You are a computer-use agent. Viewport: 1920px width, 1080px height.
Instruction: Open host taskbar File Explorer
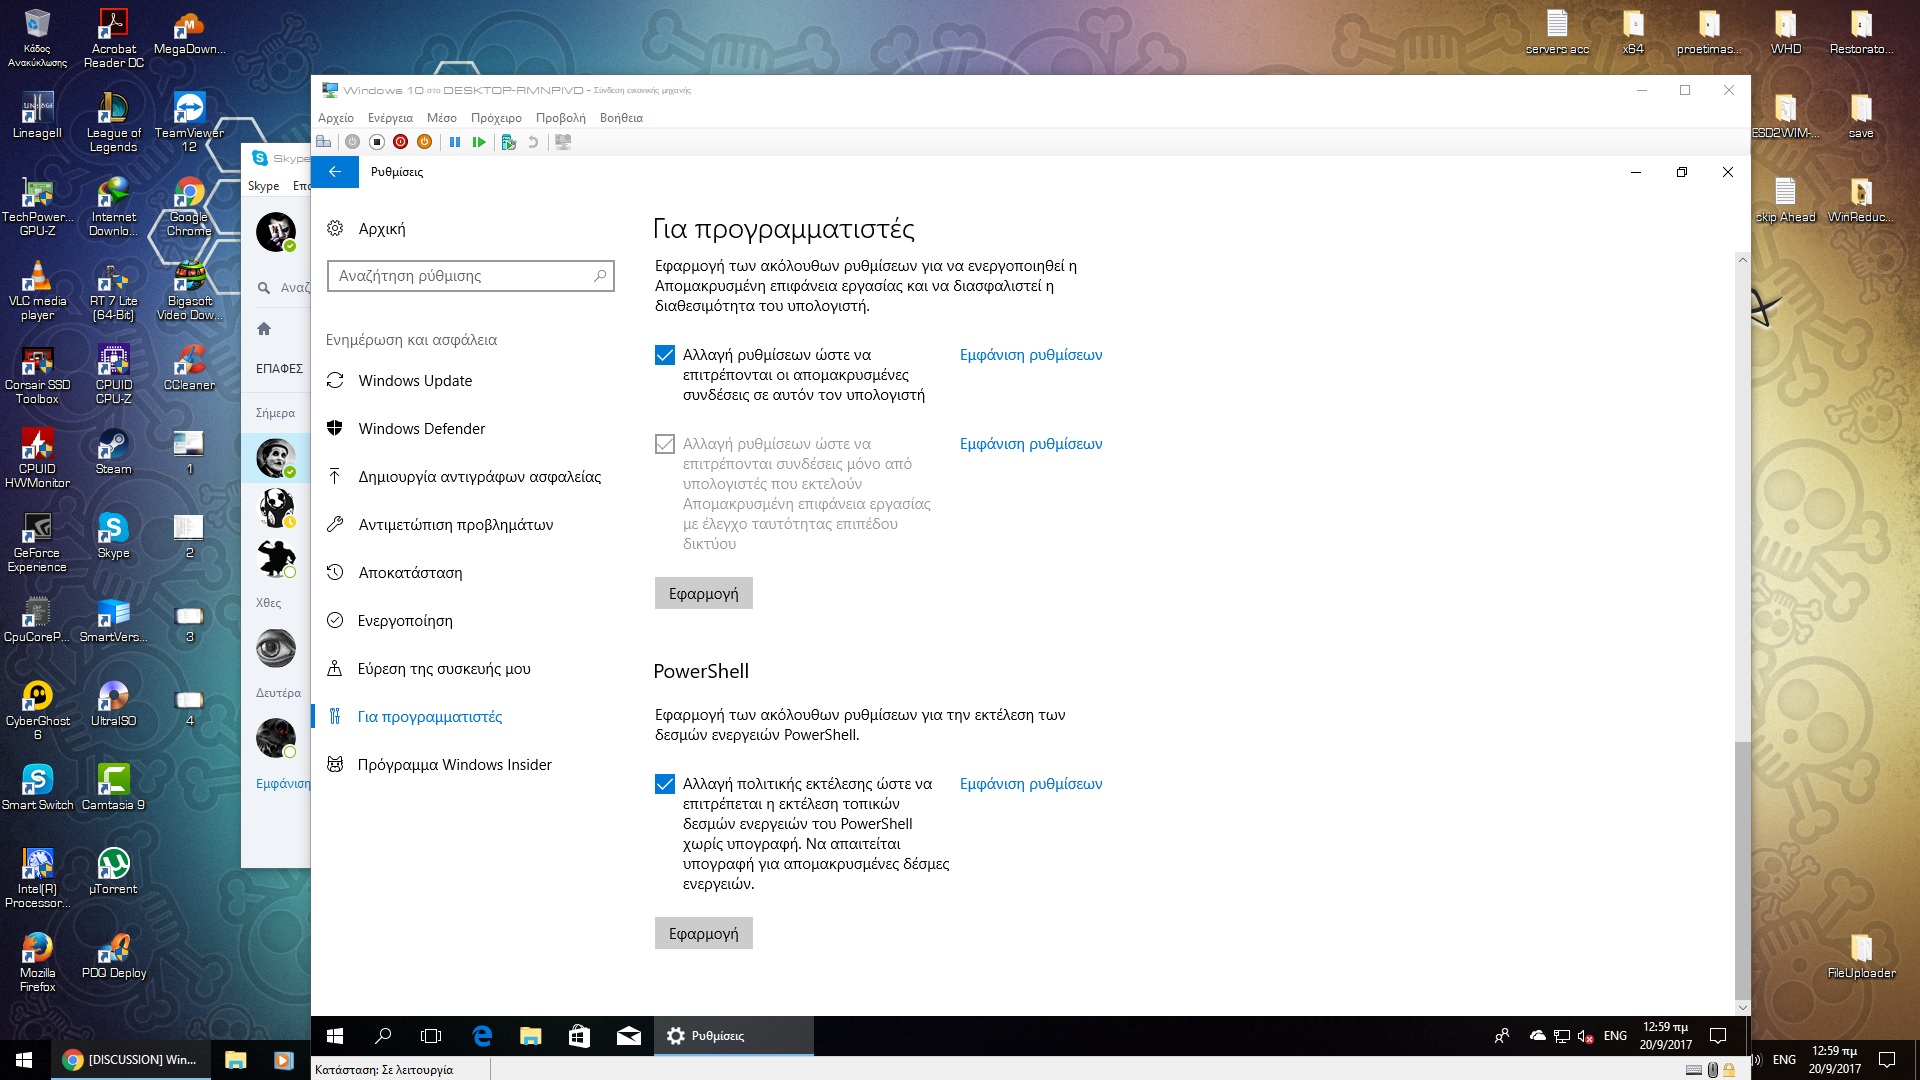235,1059
